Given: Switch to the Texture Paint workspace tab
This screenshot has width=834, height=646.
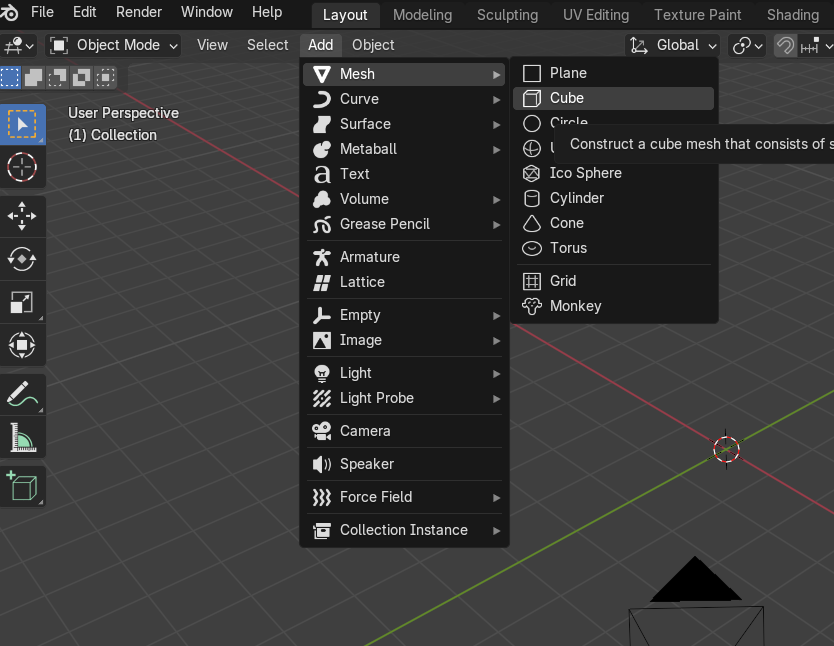Looking at the screenshot, I should tap(697, 15).
